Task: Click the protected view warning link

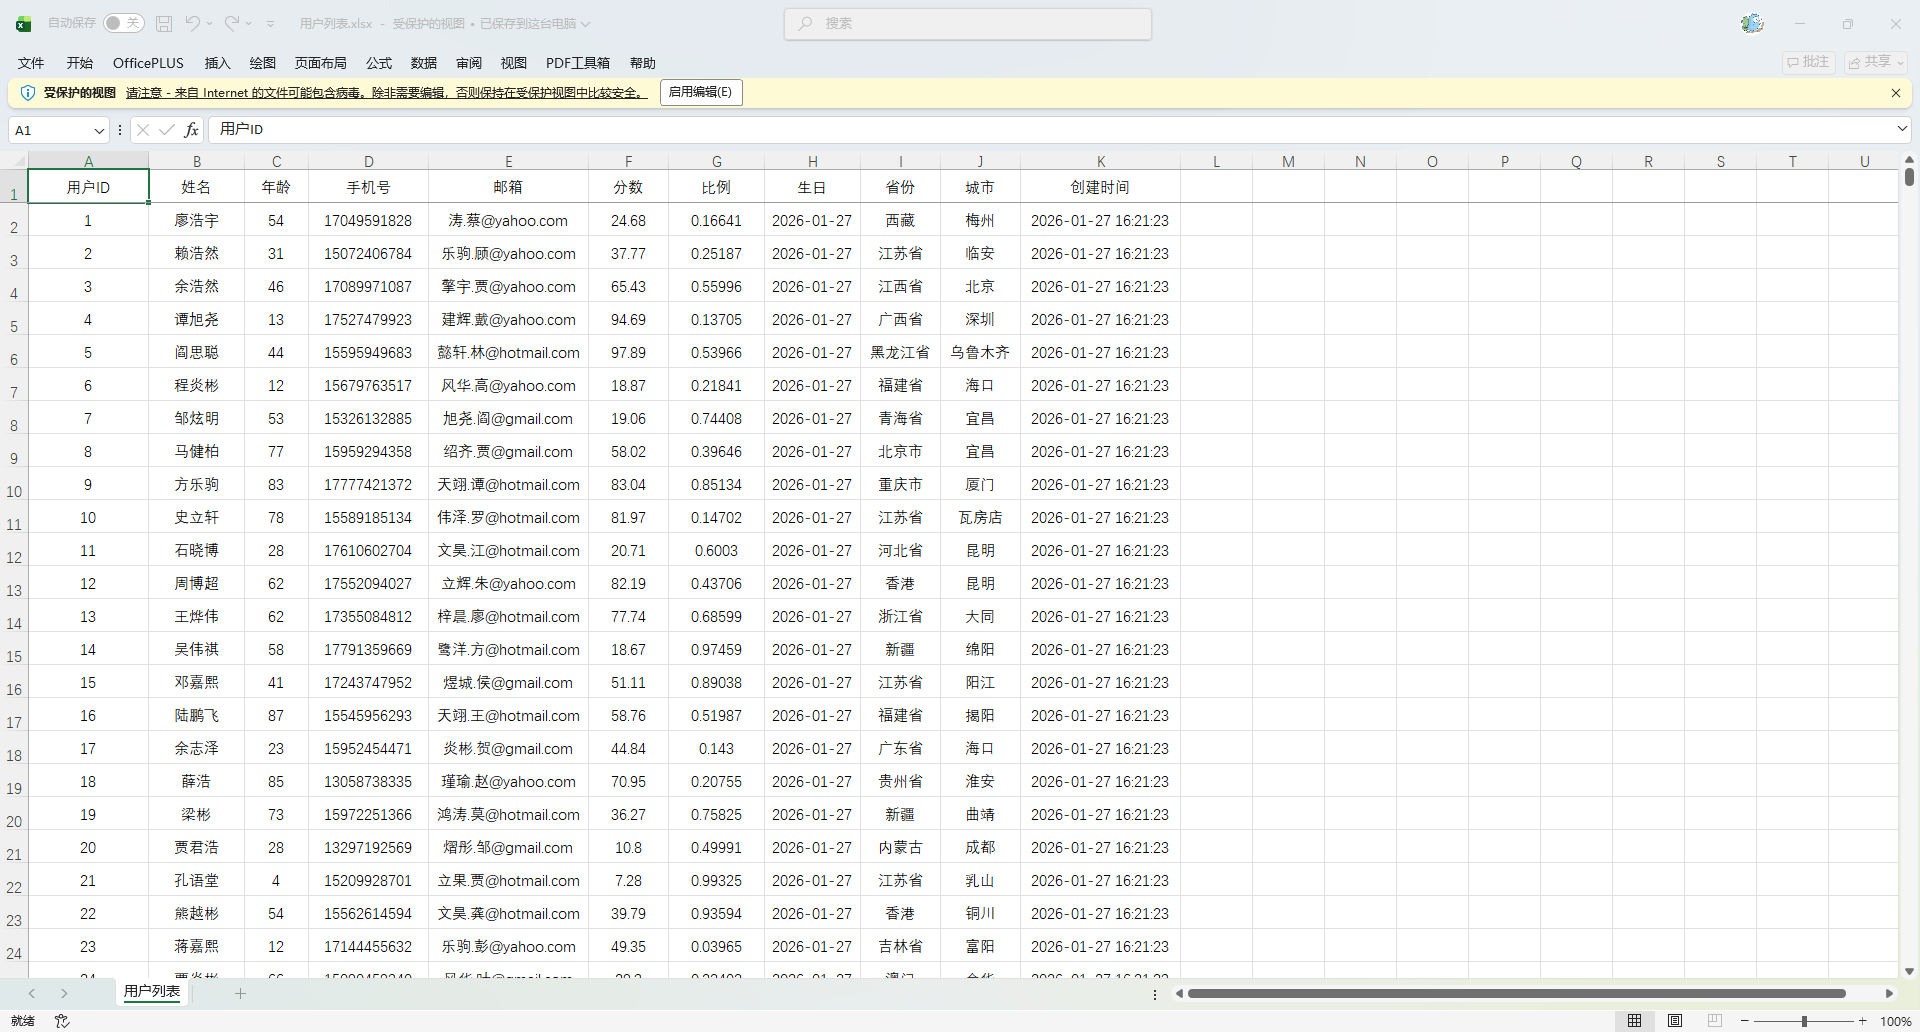Action: pos(386,93)
